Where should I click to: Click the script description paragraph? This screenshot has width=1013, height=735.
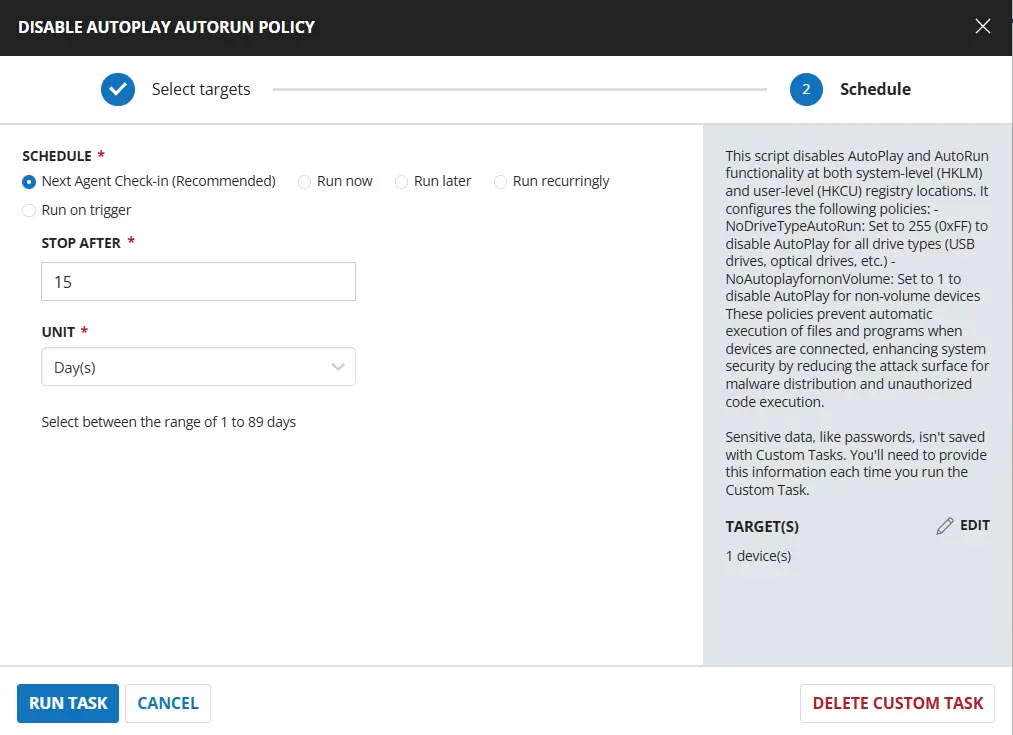click(857, 278)
